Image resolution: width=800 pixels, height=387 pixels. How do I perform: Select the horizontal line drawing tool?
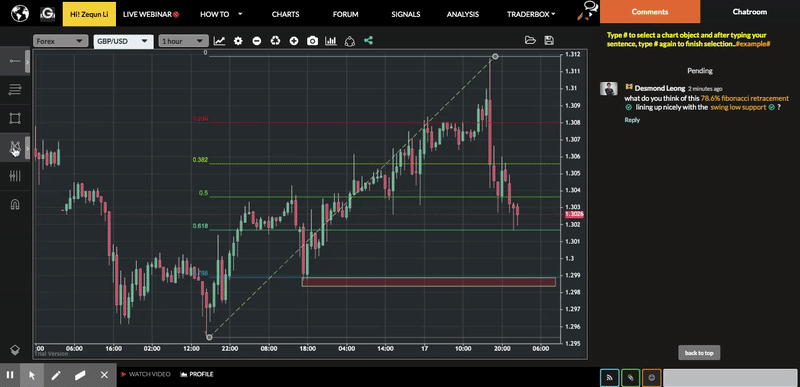tap(15, 61)
